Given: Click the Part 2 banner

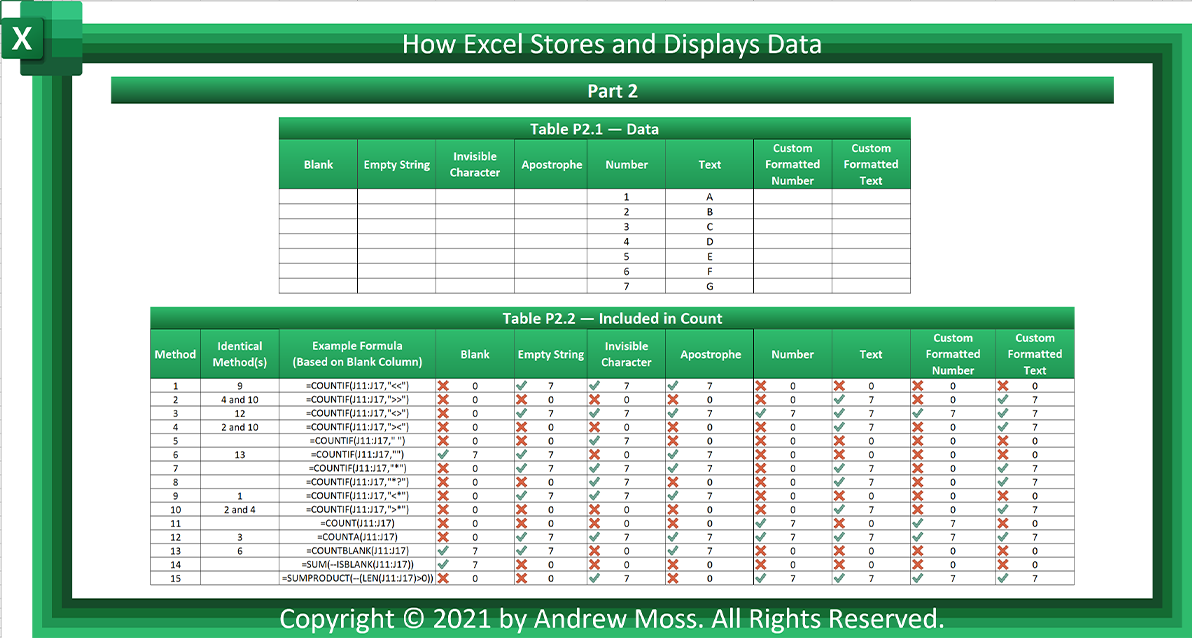Looking at the screenshot, I should pyautogui.click(x=611, y=90).
